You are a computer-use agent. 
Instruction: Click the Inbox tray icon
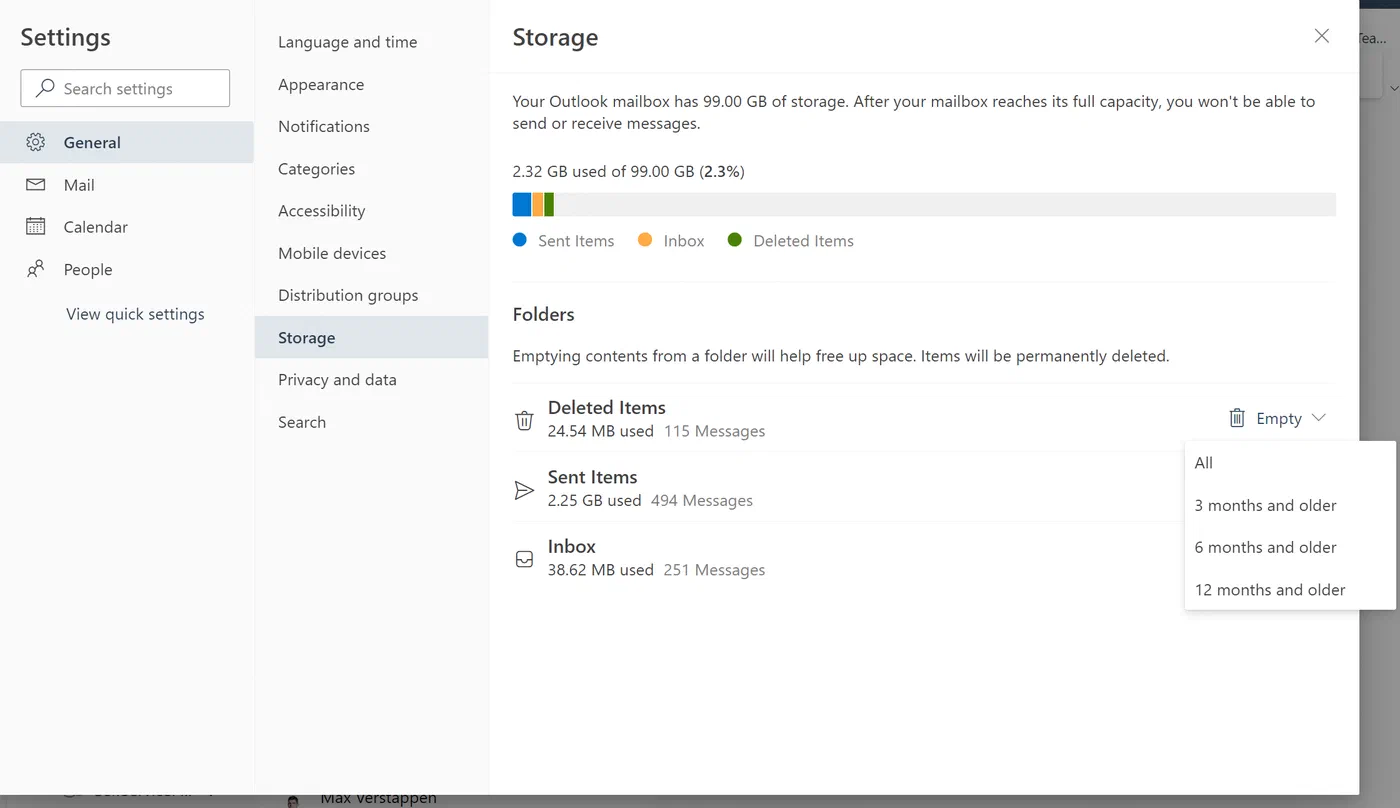[524, 559]
